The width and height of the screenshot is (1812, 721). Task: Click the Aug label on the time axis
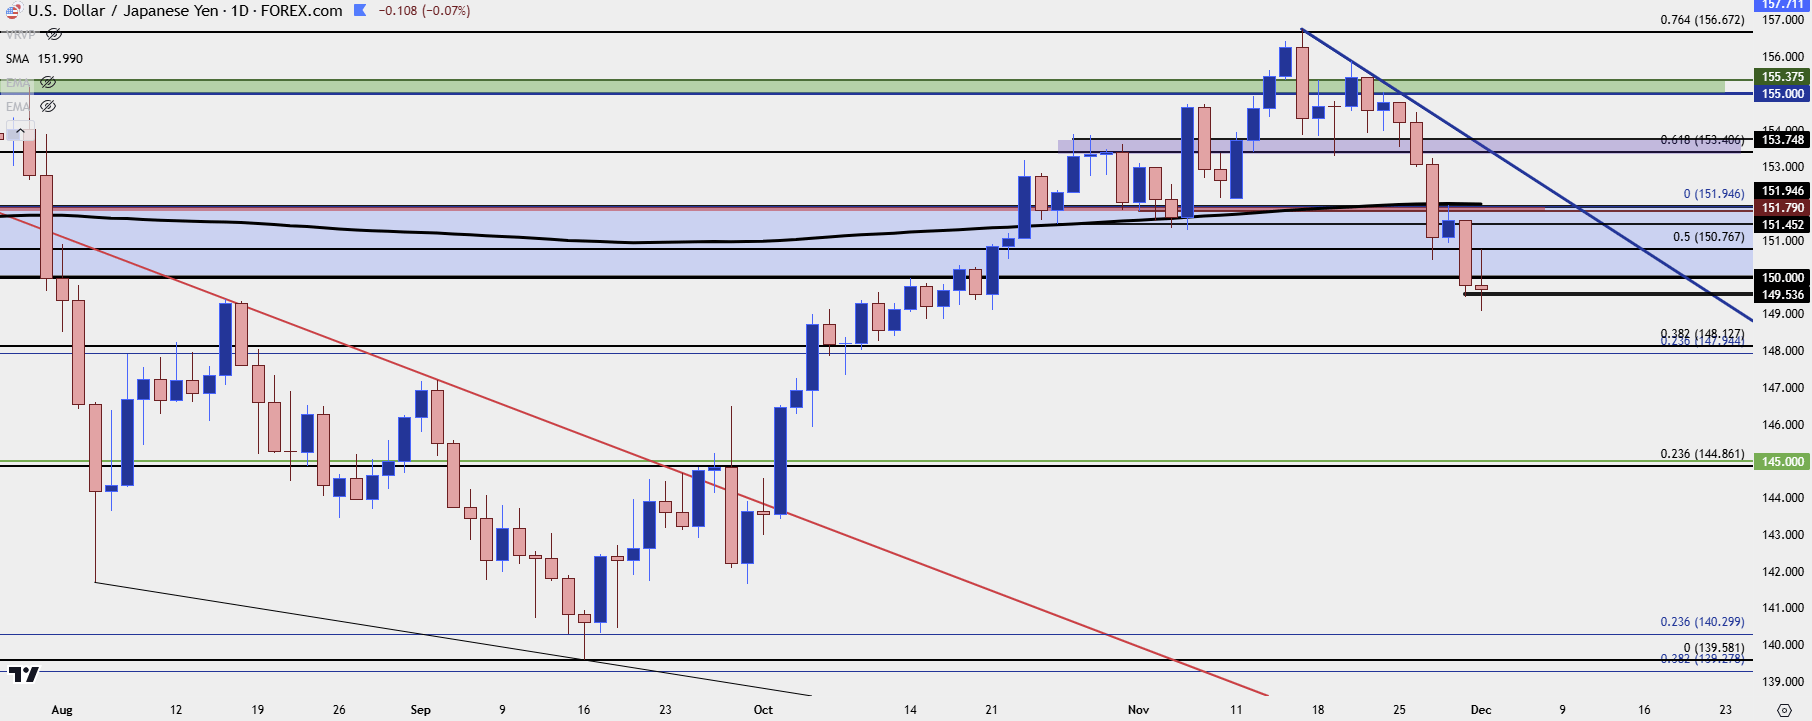(62, 710)
